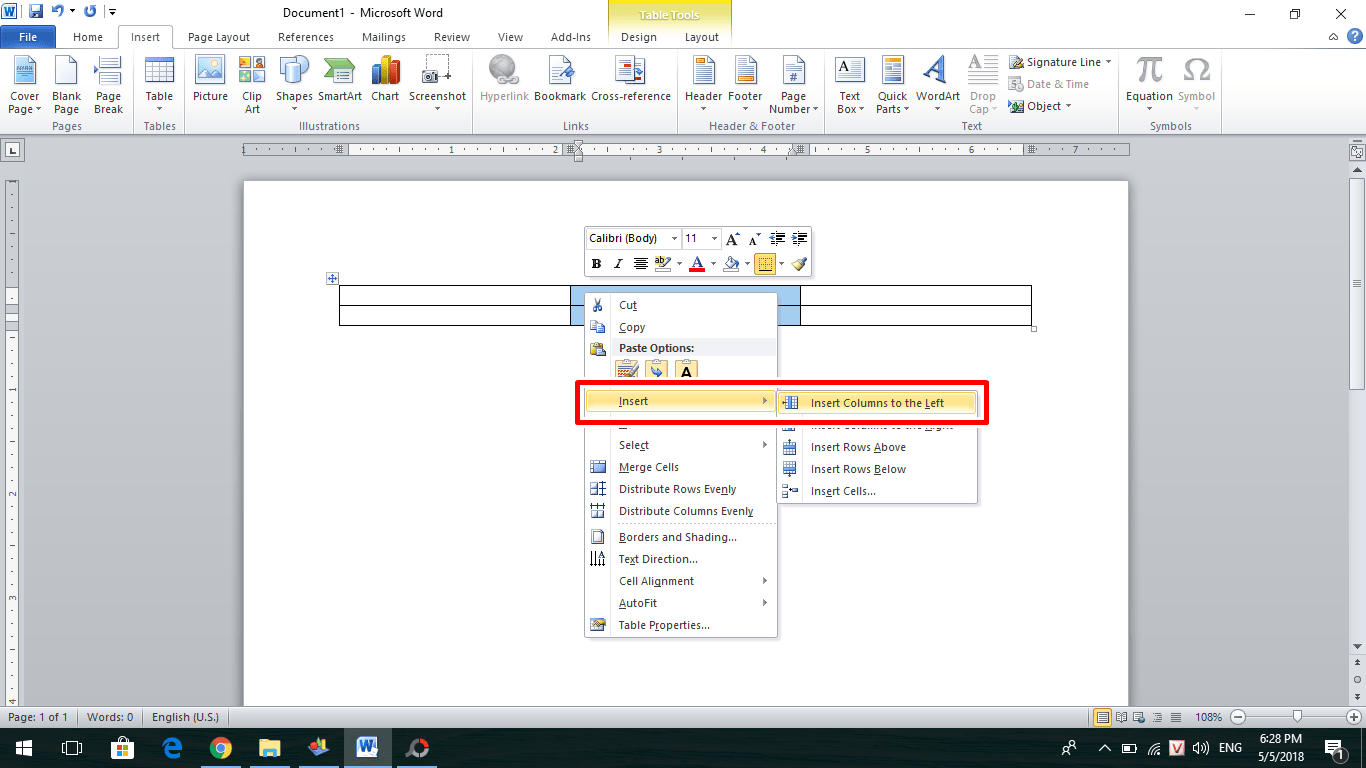The height and width of the screenshot is (768, 1366).
Task: Switch to the Page Layout tab
Action: pos(219,37)
